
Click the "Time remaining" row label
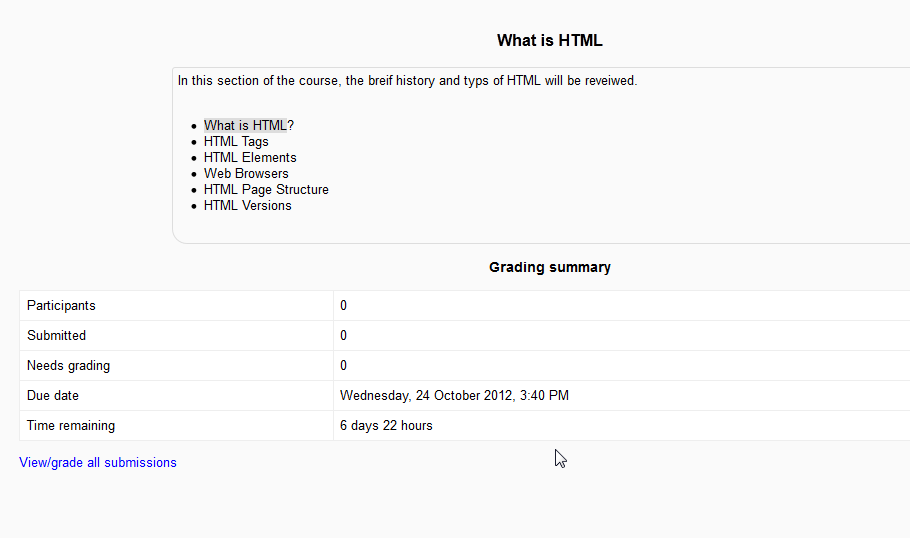[71, 426]
